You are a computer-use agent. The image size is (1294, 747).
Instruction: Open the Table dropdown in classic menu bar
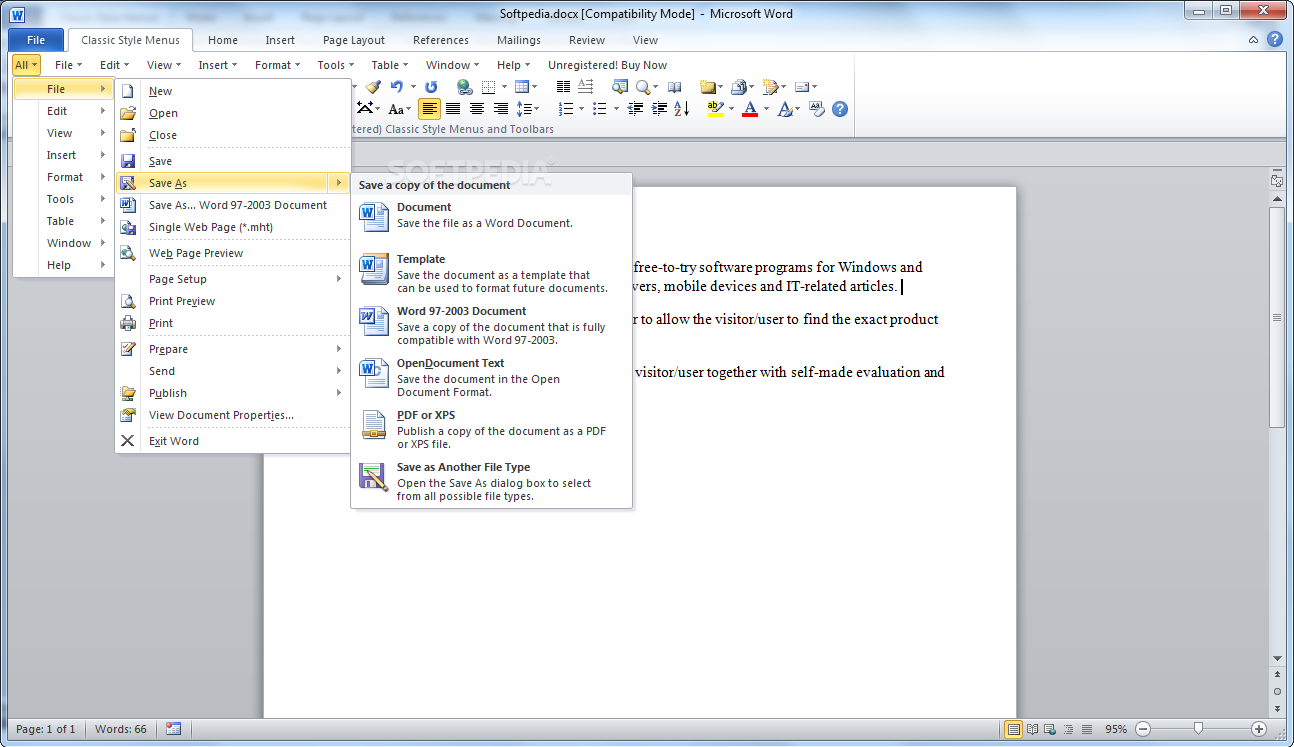(390, 65)
